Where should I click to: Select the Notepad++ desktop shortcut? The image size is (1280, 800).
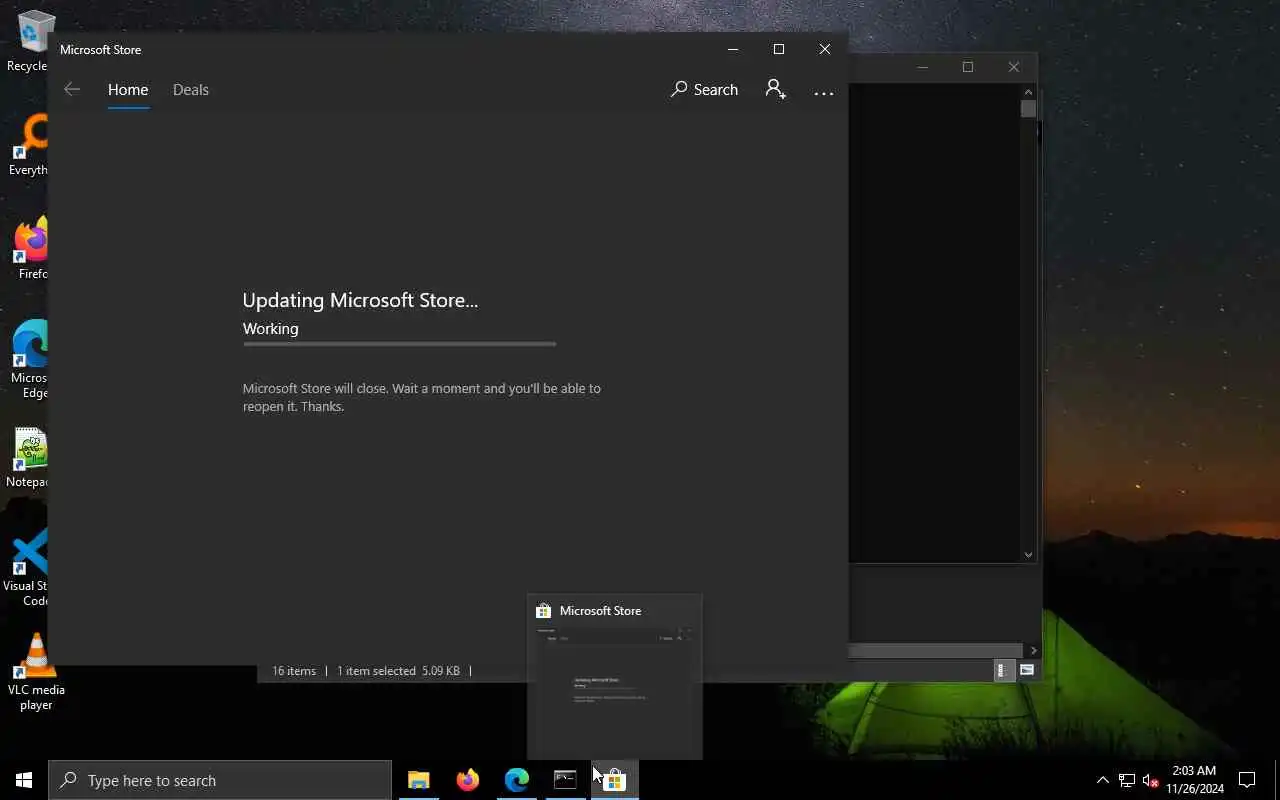click(30, 458)
